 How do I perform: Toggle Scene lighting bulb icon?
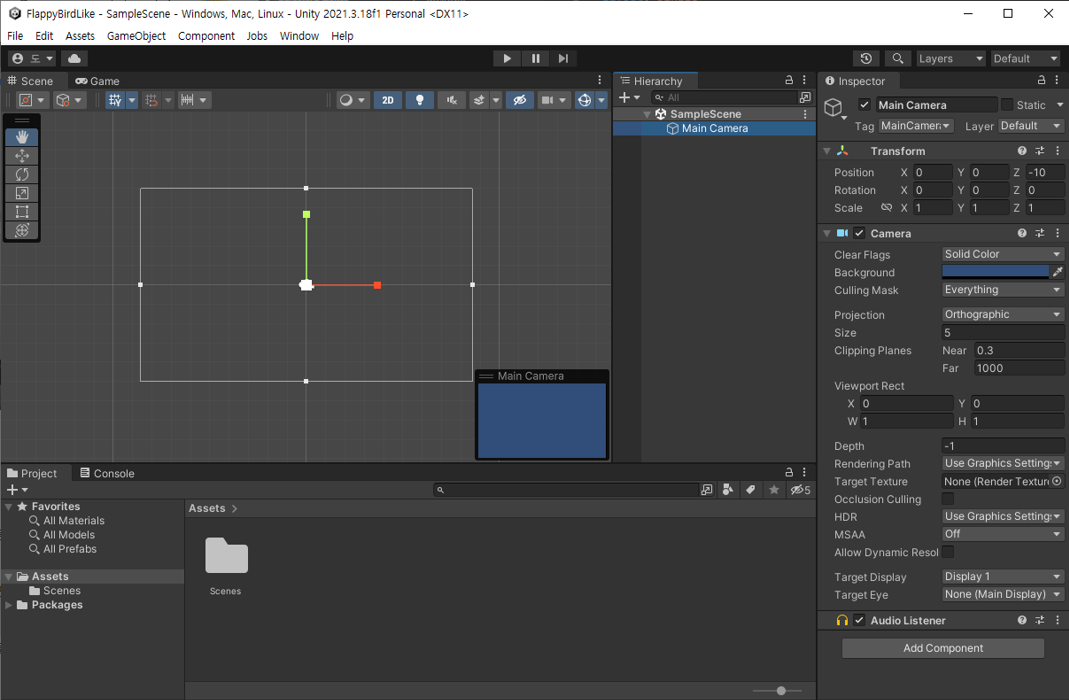[x=419, y=100]
